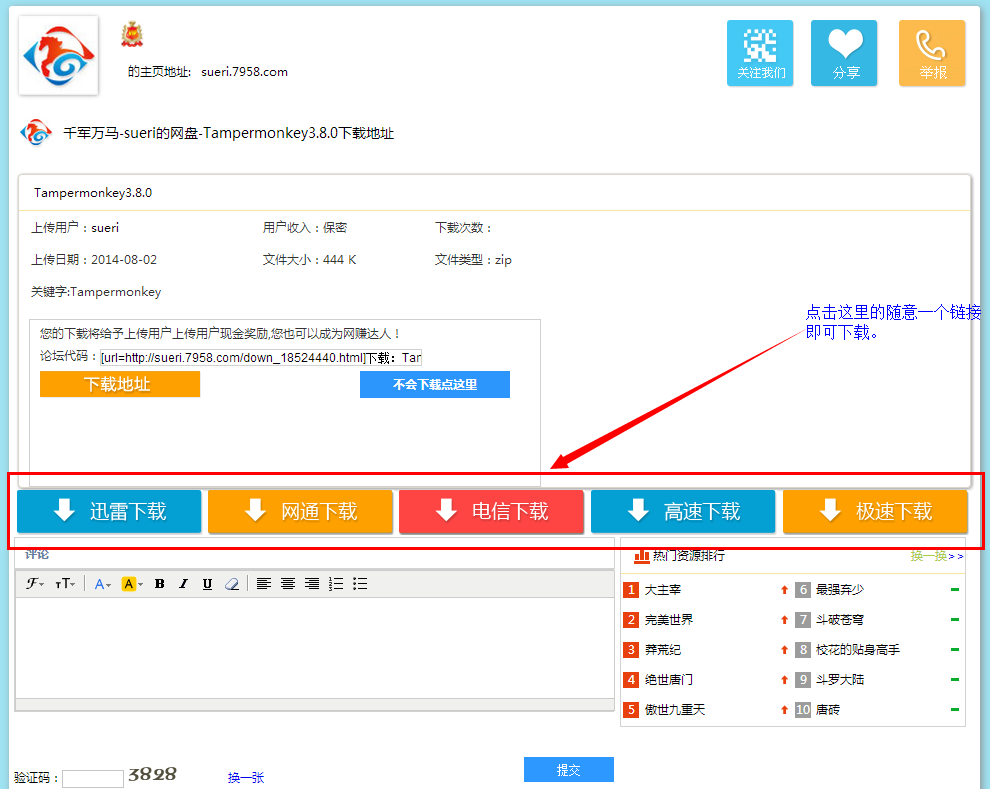Open the 最强弃少 ranking entry

(840, 590)
